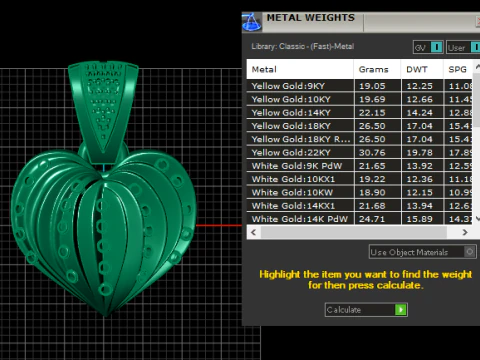Click the 30.76 grams value
Screen dimensions: 480x360
372,153
